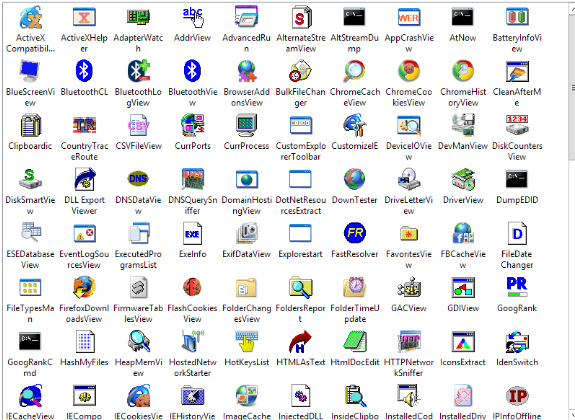Viewport: 575px width, 420px height.
Task: Open the AppCrashView icon
Action: click(409, 17)
